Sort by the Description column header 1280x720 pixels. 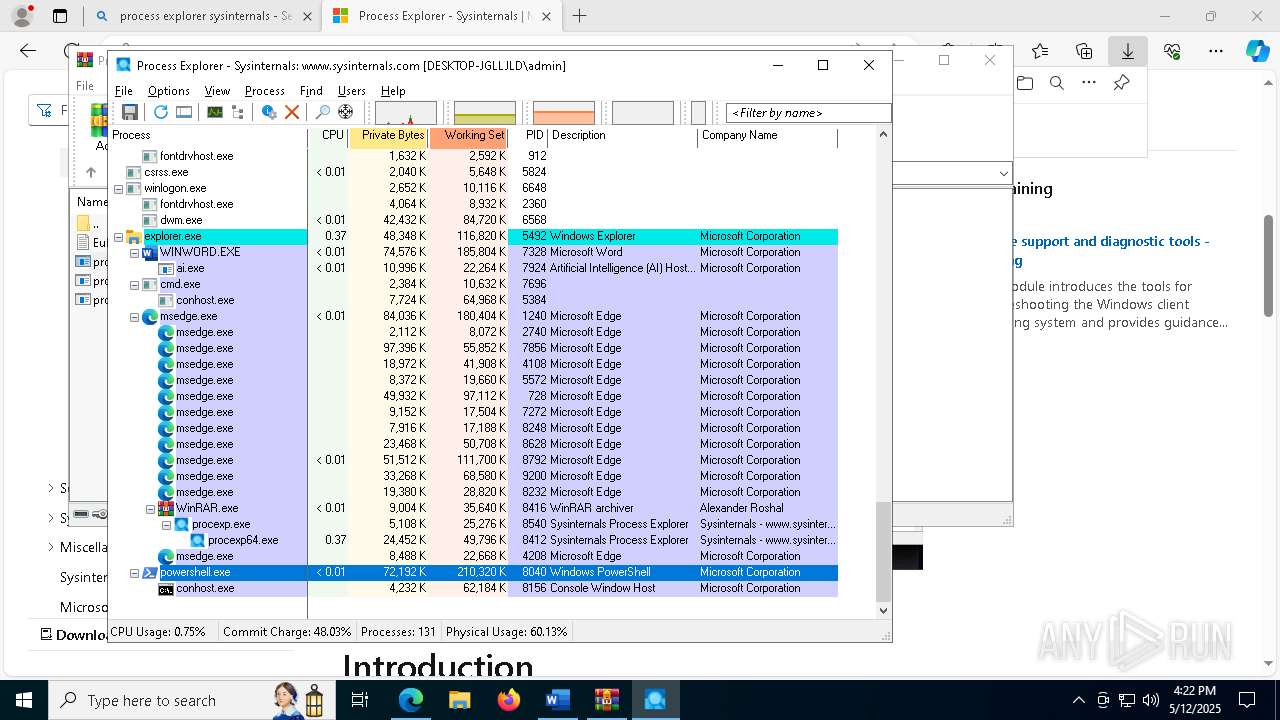pos(623,136)
